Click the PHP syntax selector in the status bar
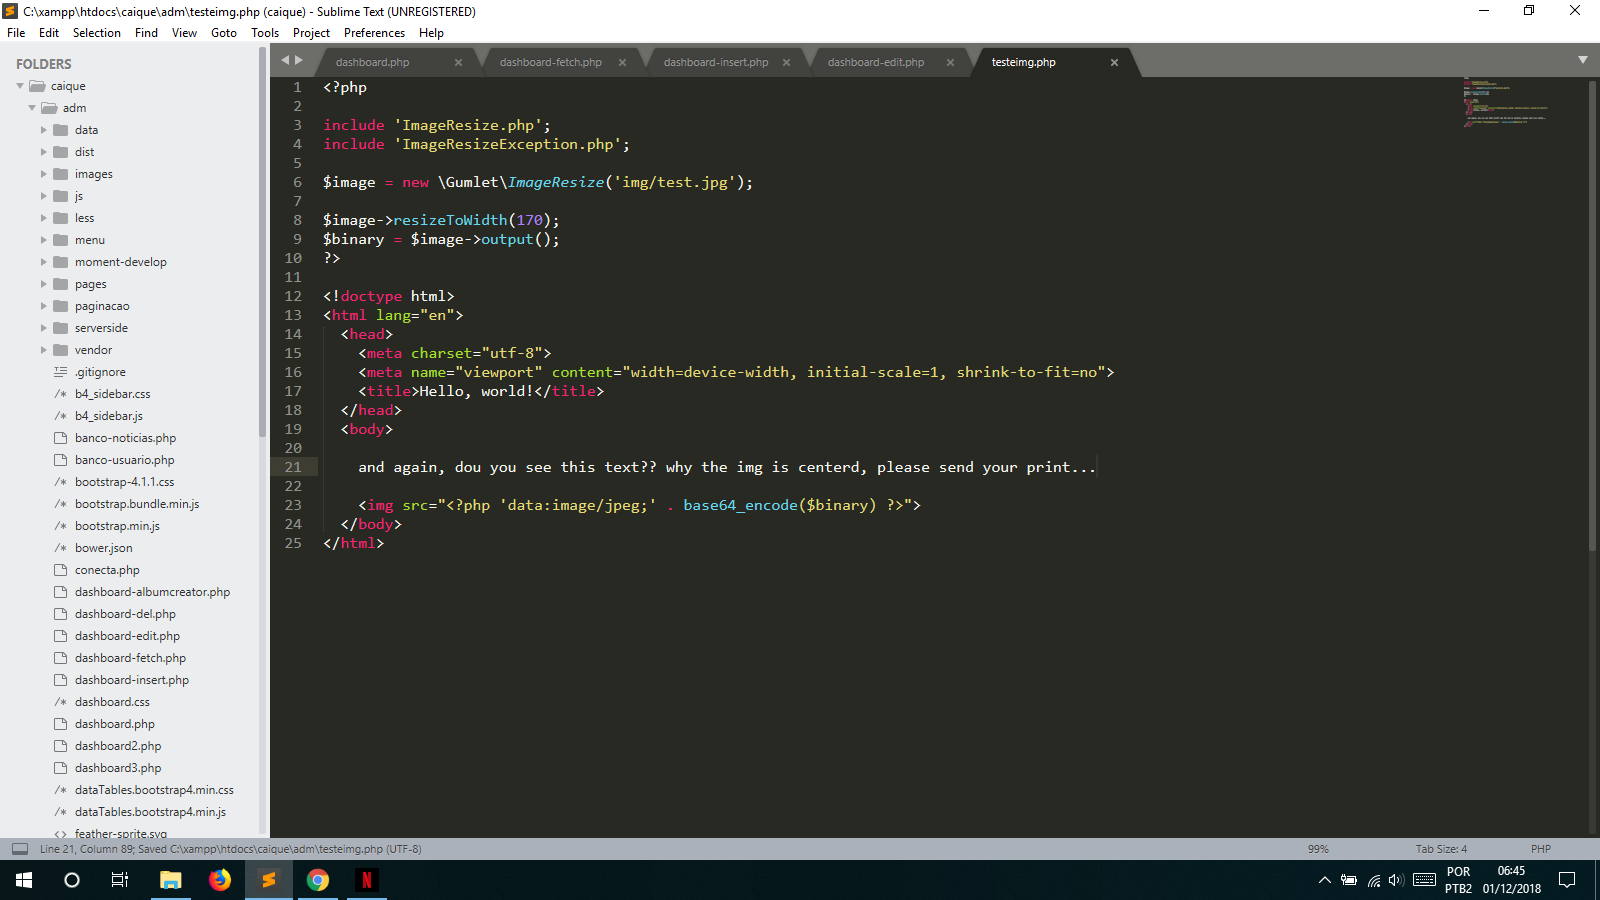 click(x=1540, y=848)
